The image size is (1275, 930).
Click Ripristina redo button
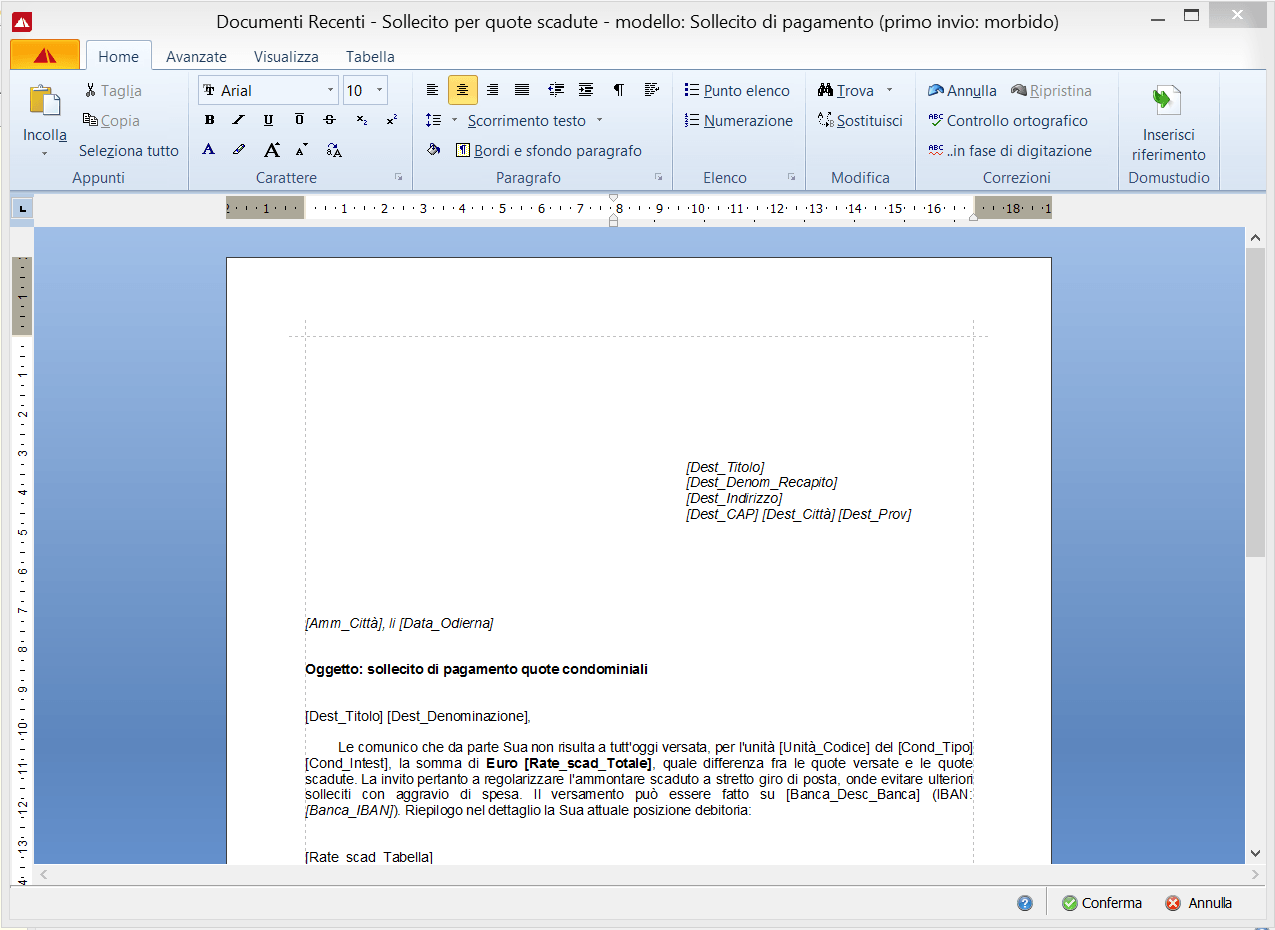[x=1051, y=91]
